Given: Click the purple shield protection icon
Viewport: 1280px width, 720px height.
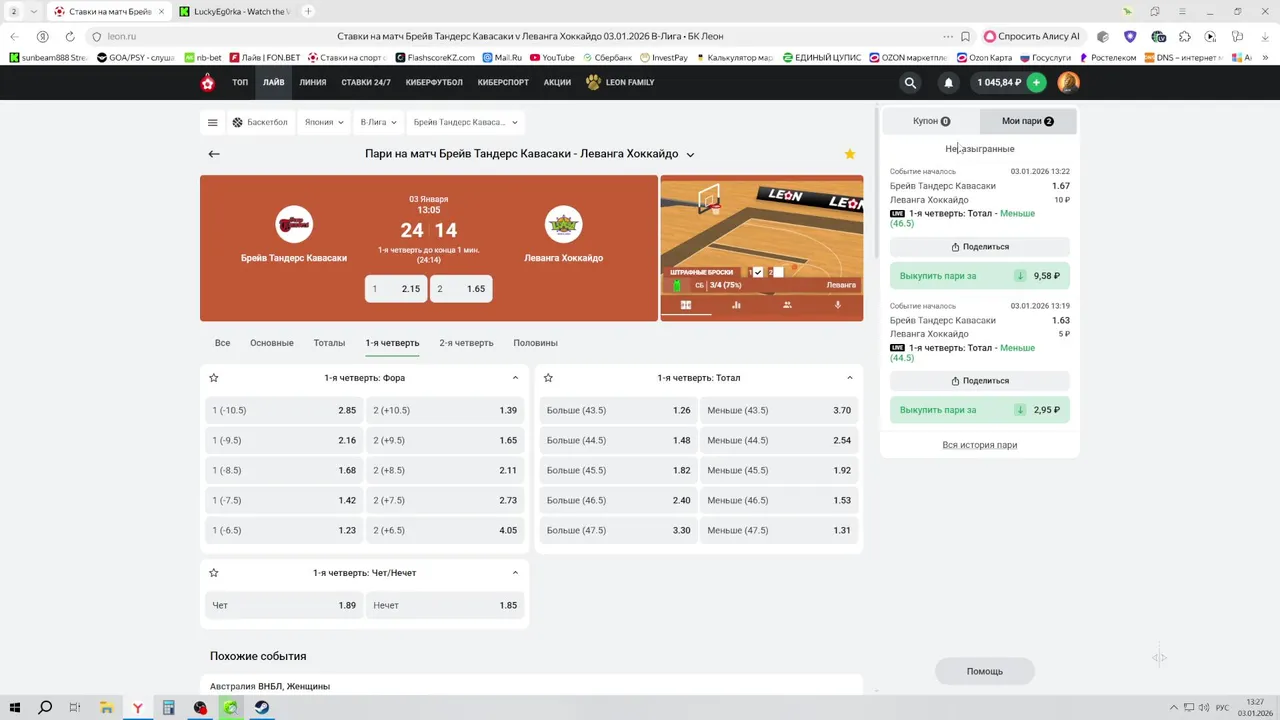Looking at the screenshot, I should 1130,36.
